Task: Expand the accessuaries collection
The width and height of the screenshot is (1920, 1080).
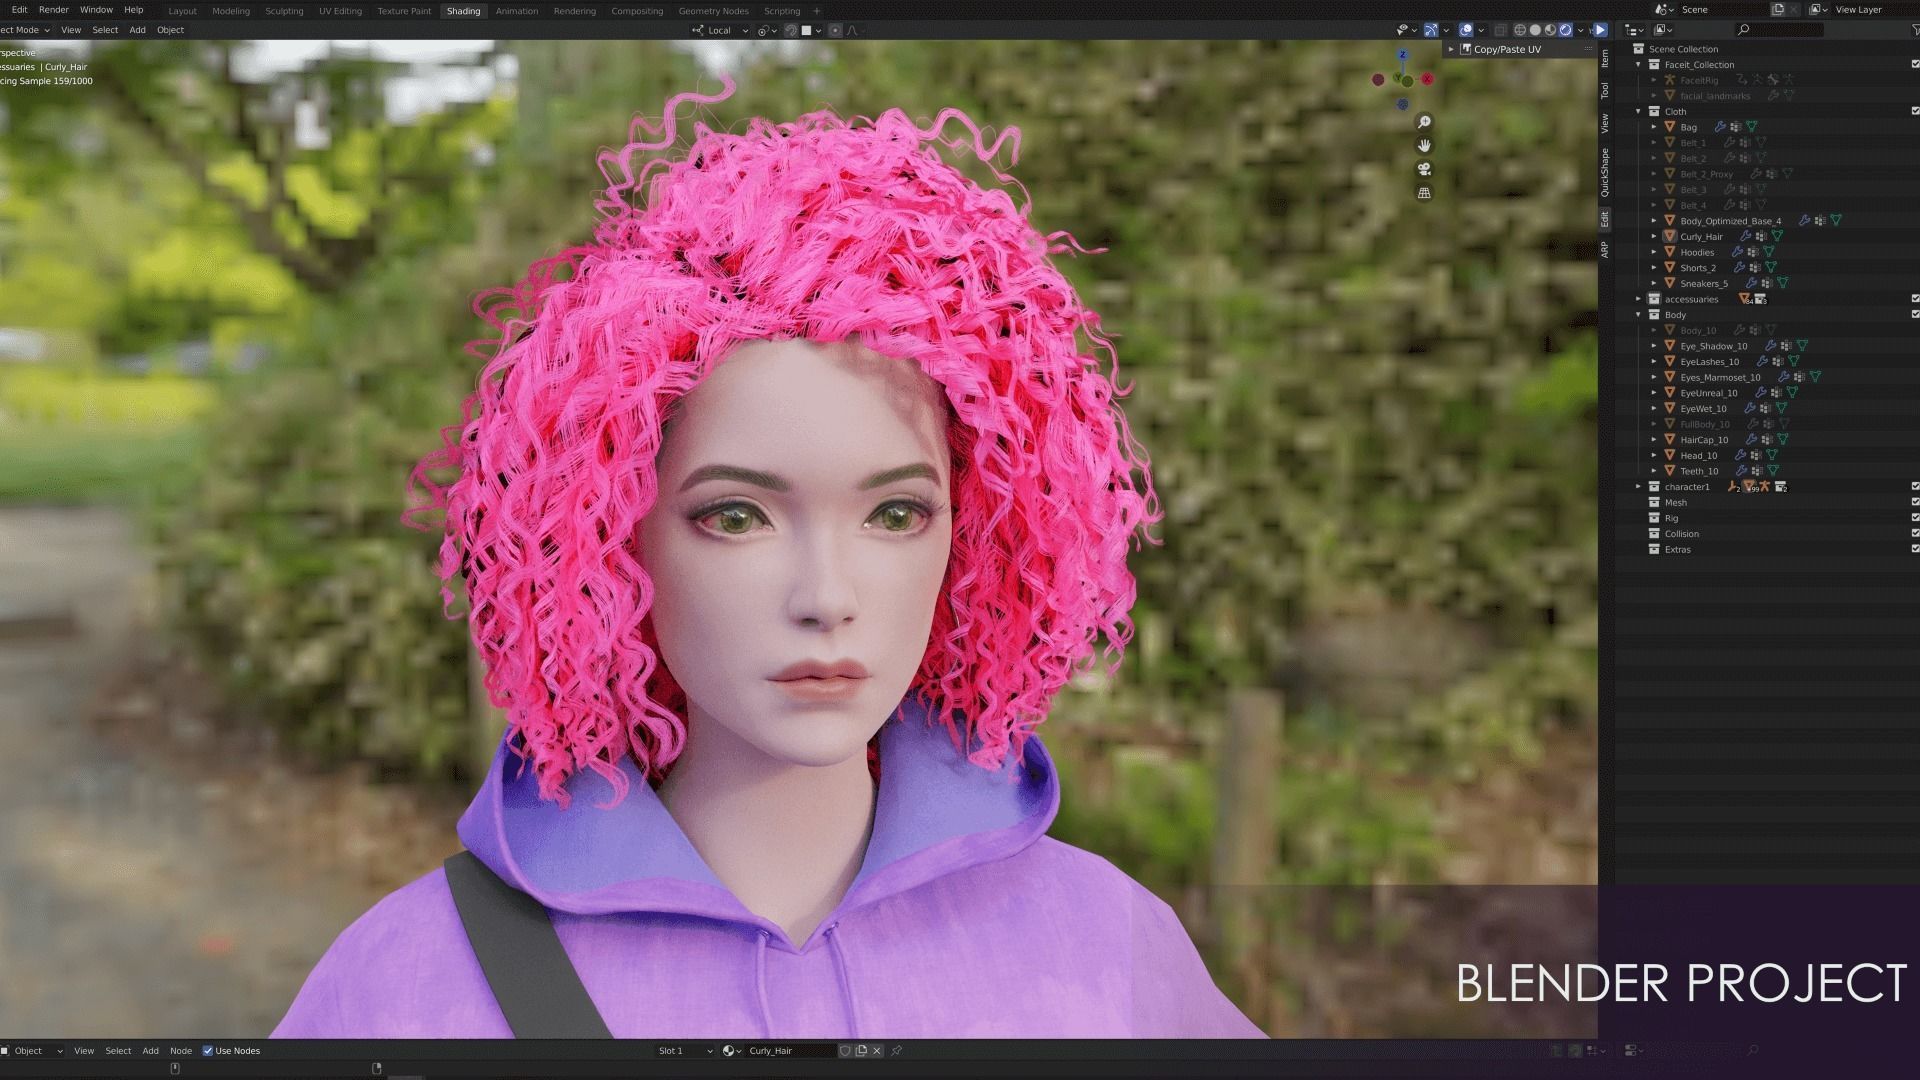Action: point(1638,299)
